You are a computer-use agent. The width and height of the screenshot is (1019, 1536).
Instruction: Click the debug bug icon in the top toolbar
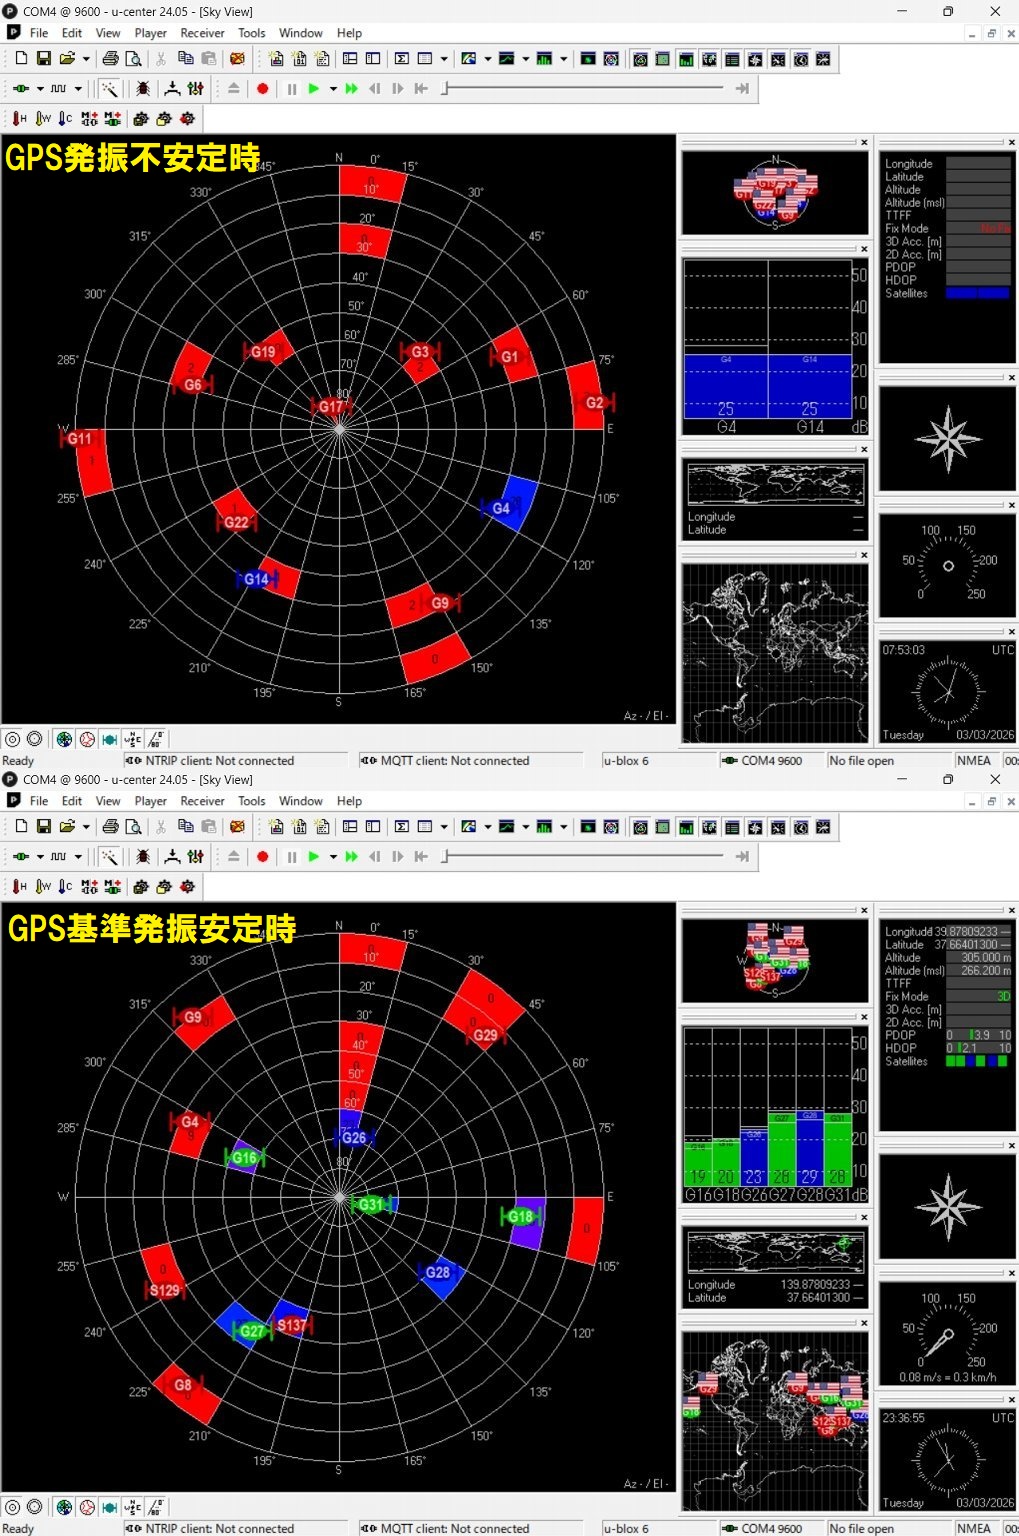(143, 89)
